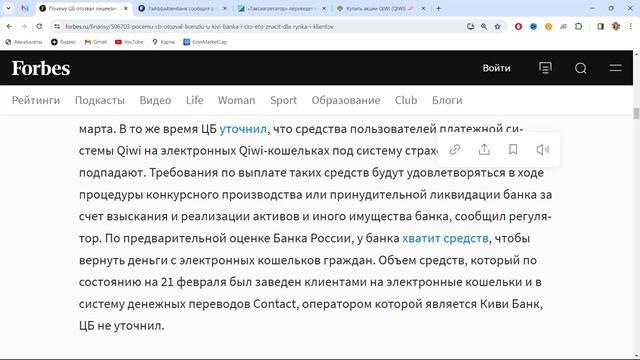
Task: Close the Купить акции QIWI tab
Action: (423, 8)
